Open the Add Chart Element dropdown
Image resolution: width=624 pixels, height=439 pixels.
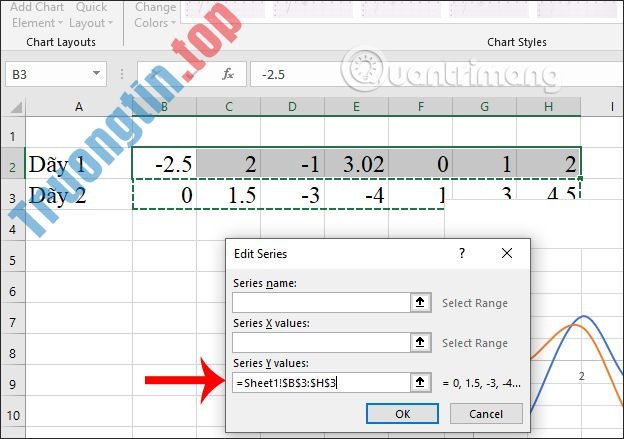tap(37, 15)
